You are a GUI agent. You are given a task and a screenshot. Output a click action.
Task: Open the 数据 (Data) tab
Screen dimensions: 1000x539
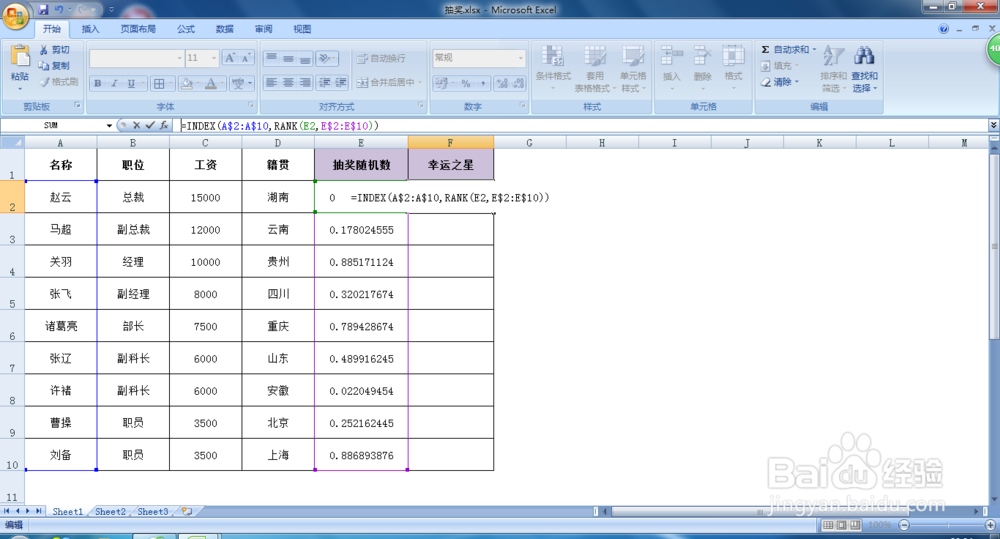click(224, 29)
